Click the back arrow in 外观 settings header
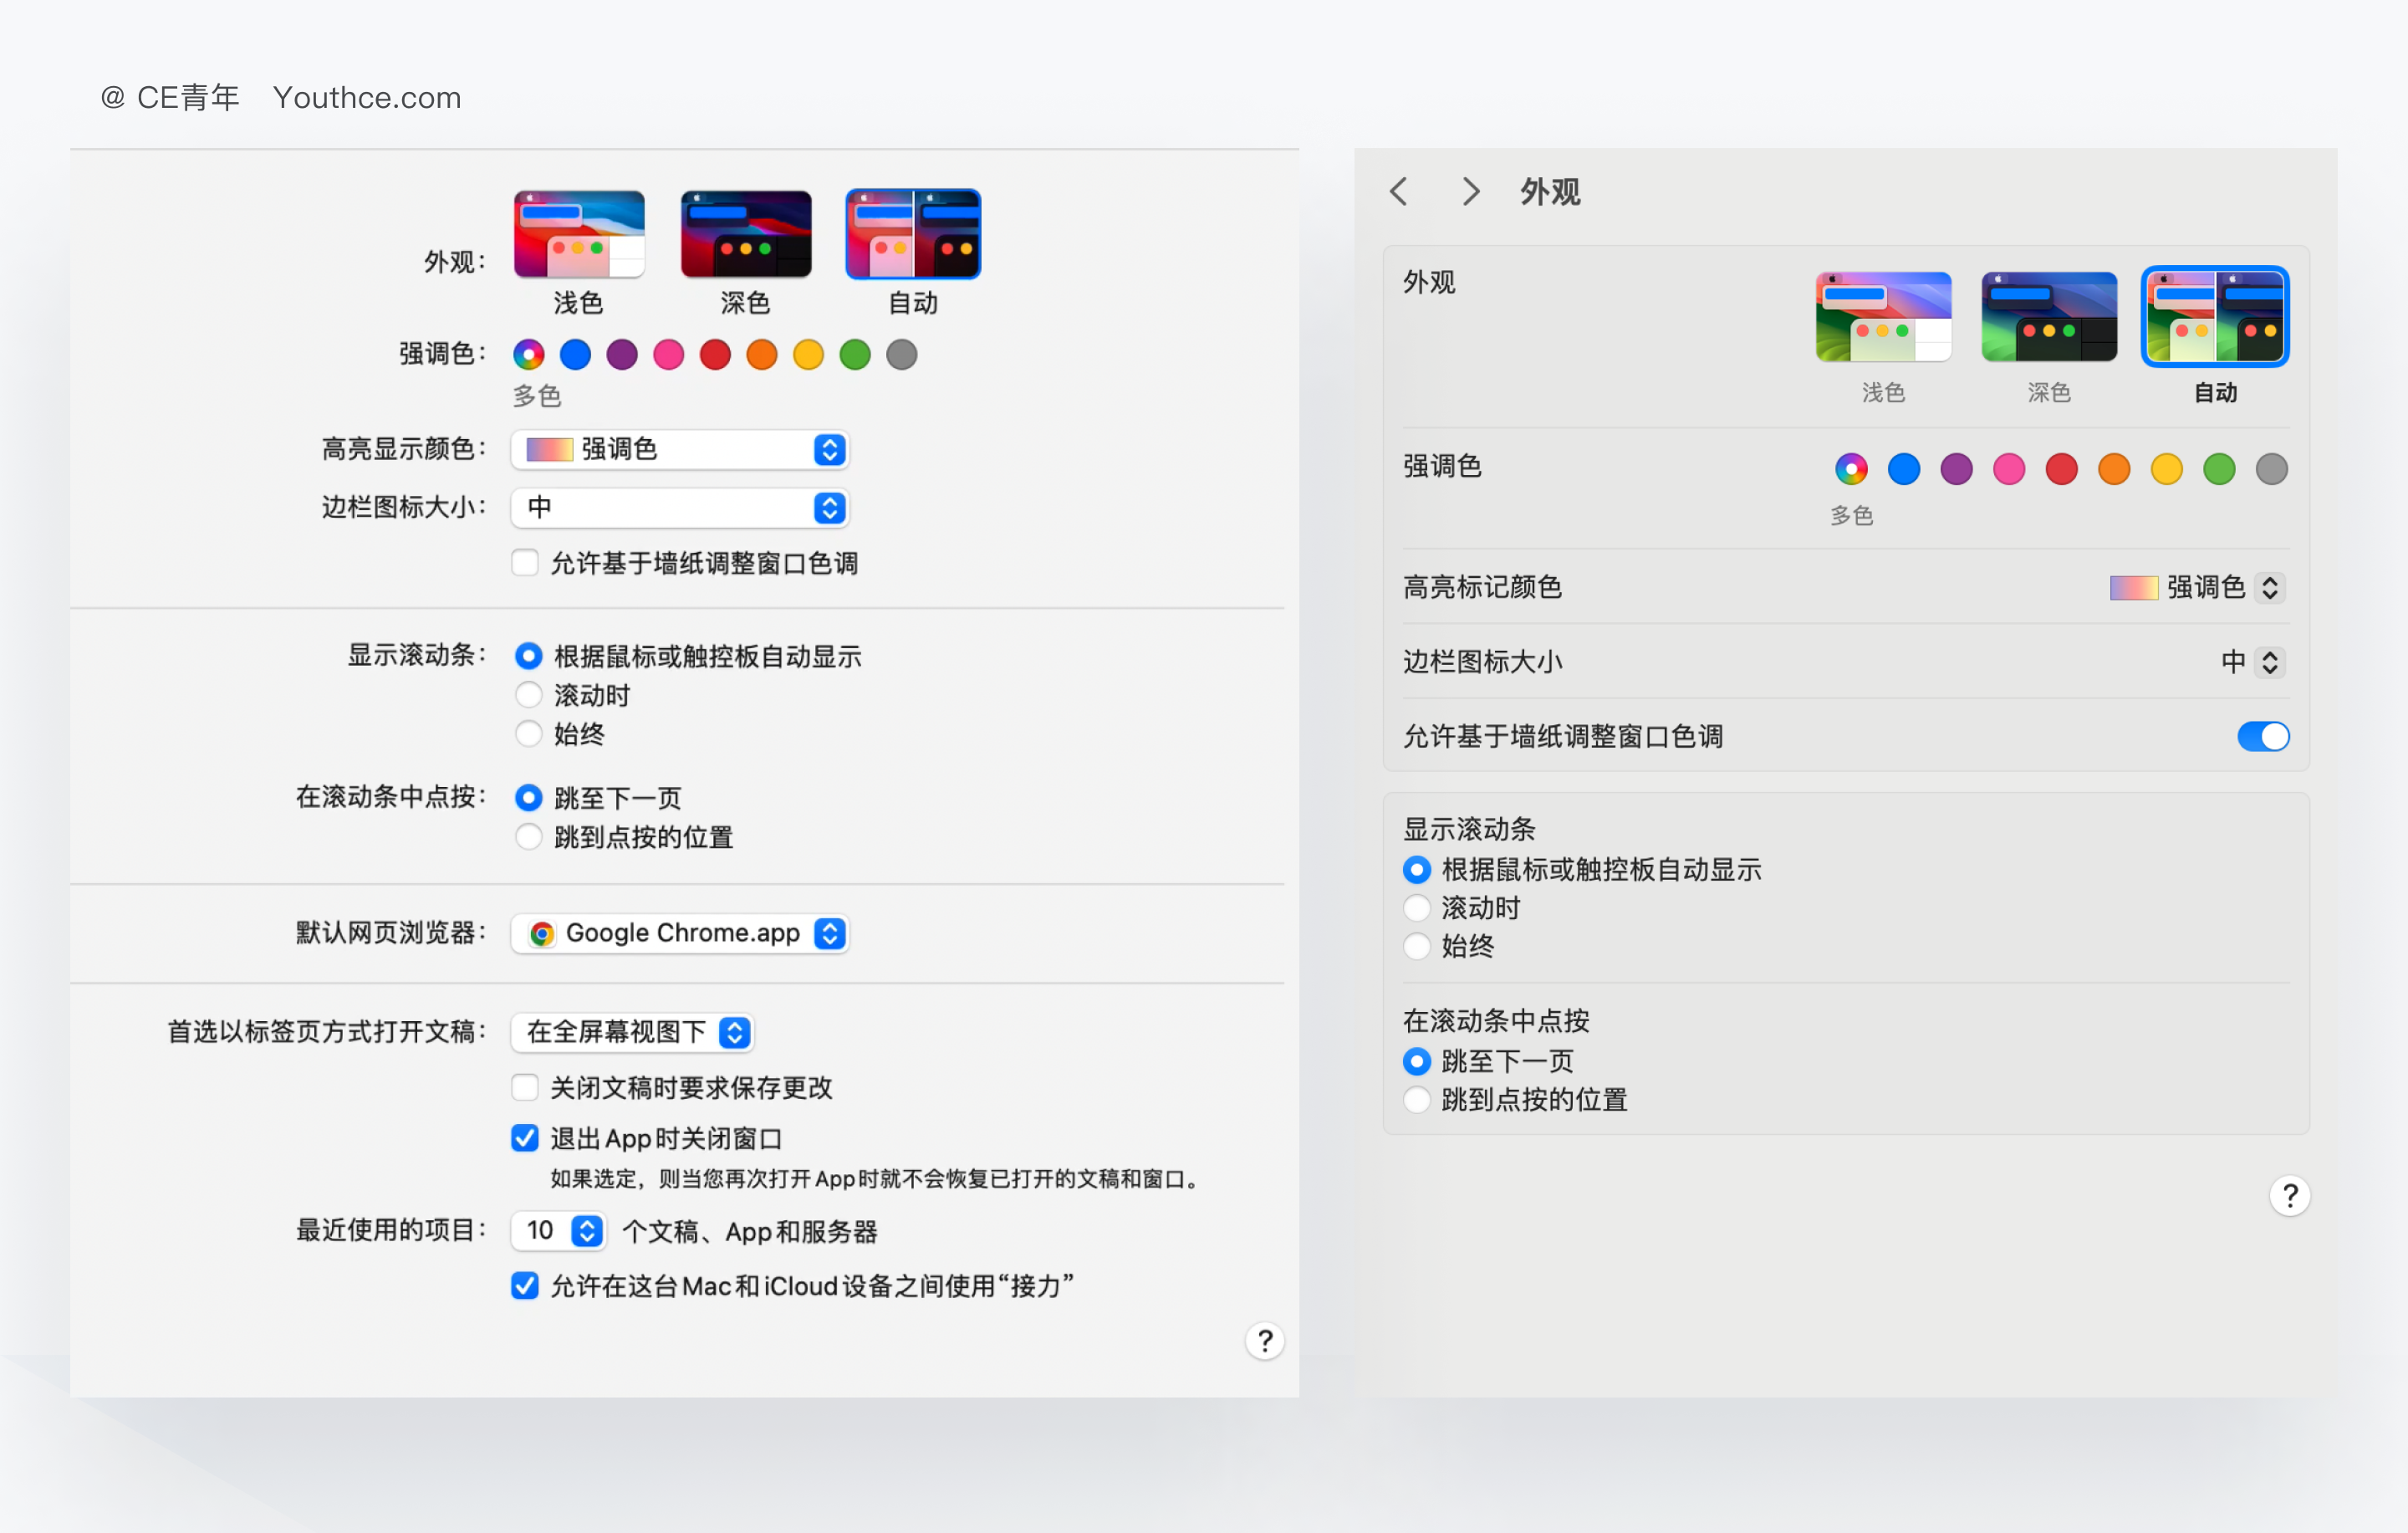The width and height of the screenshot is (2408, 1533). [1399, 191]
